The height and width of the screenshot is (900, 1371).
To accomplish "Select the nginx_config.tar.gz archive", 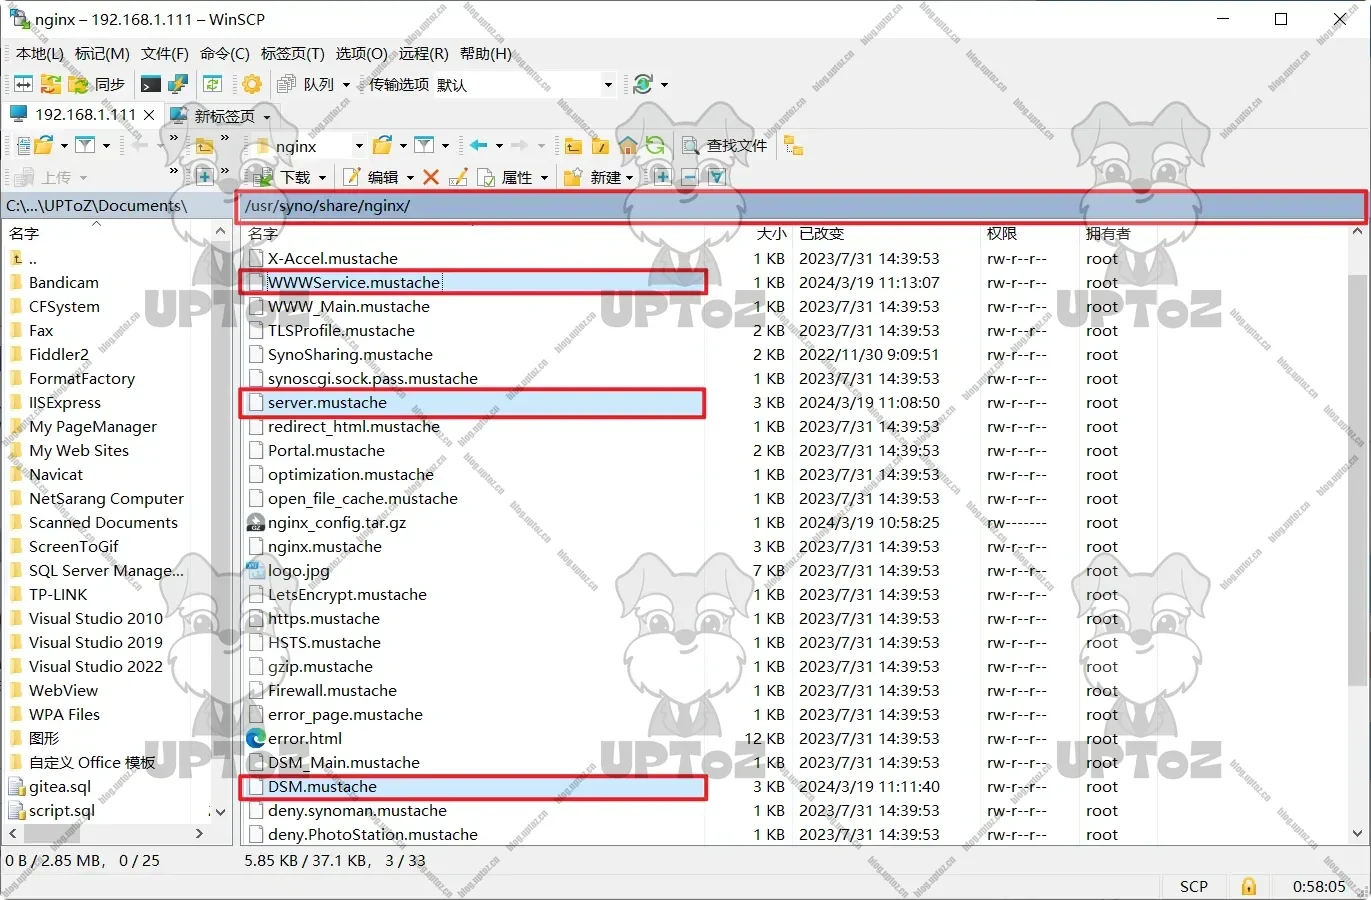I will (336, 523).
